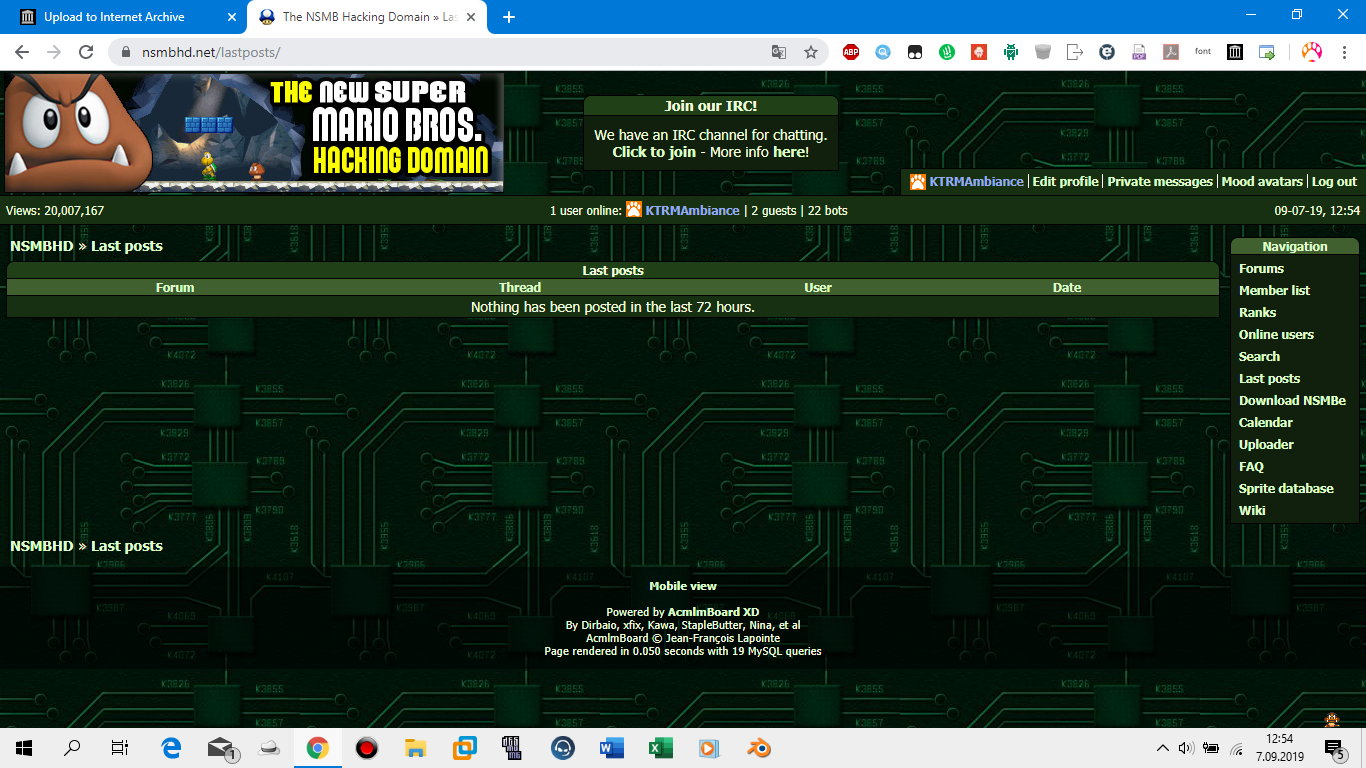This screenshot has height=768, width=1366.
Task: Click the Mobile view link
Action: click(683, 586)
